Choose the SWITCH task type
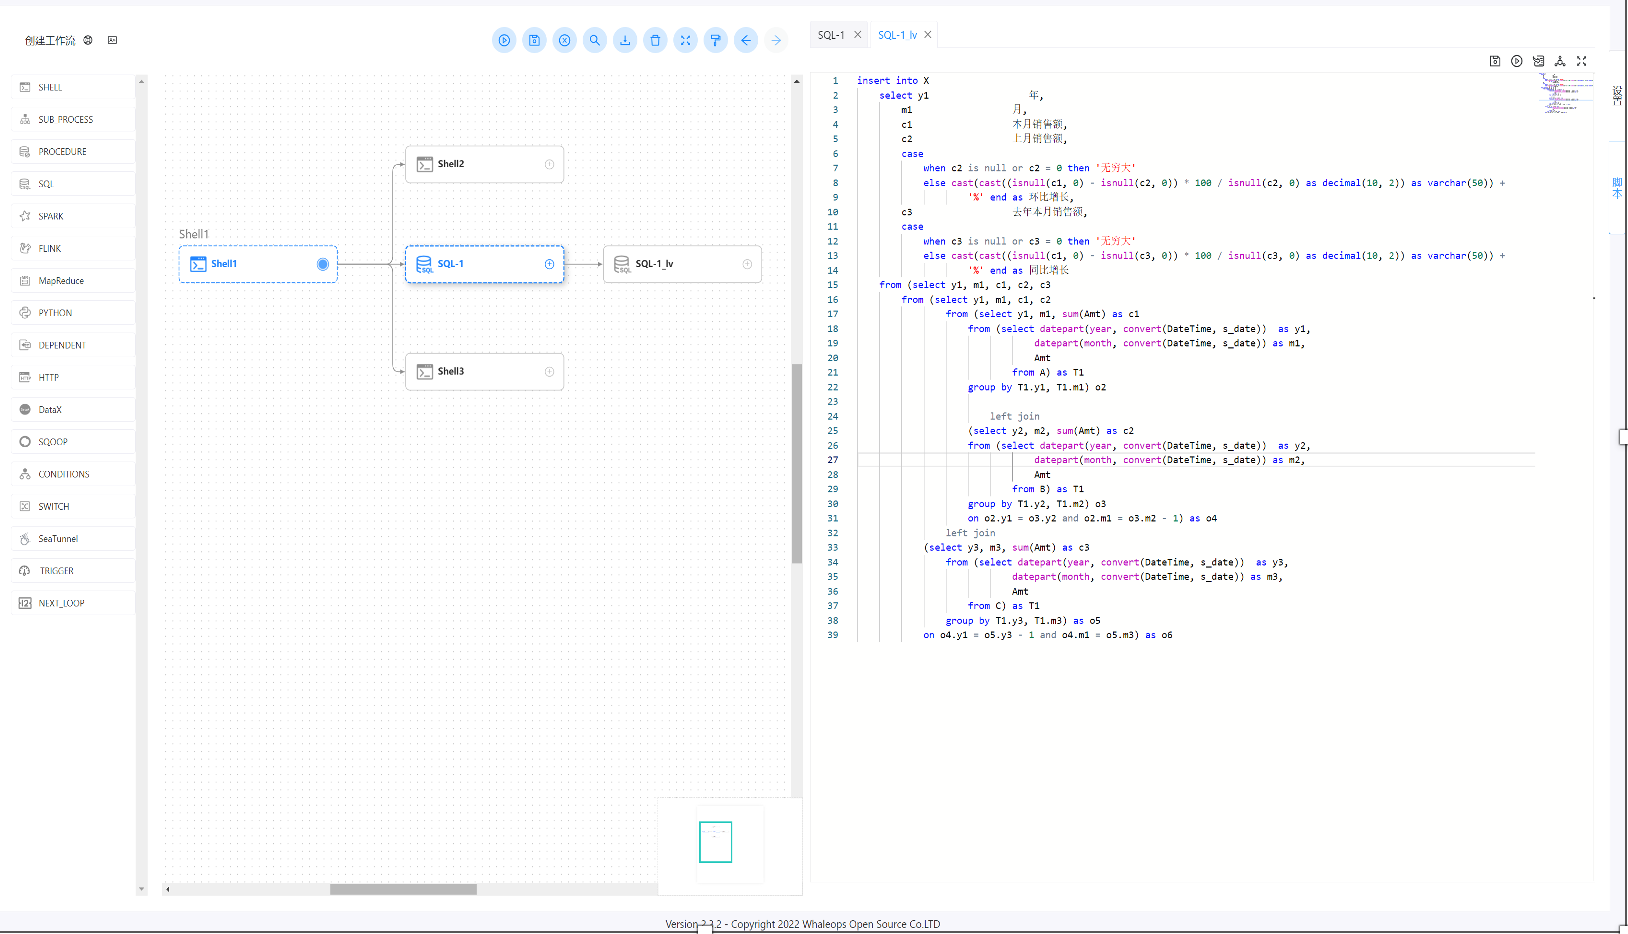 (75, 506)
